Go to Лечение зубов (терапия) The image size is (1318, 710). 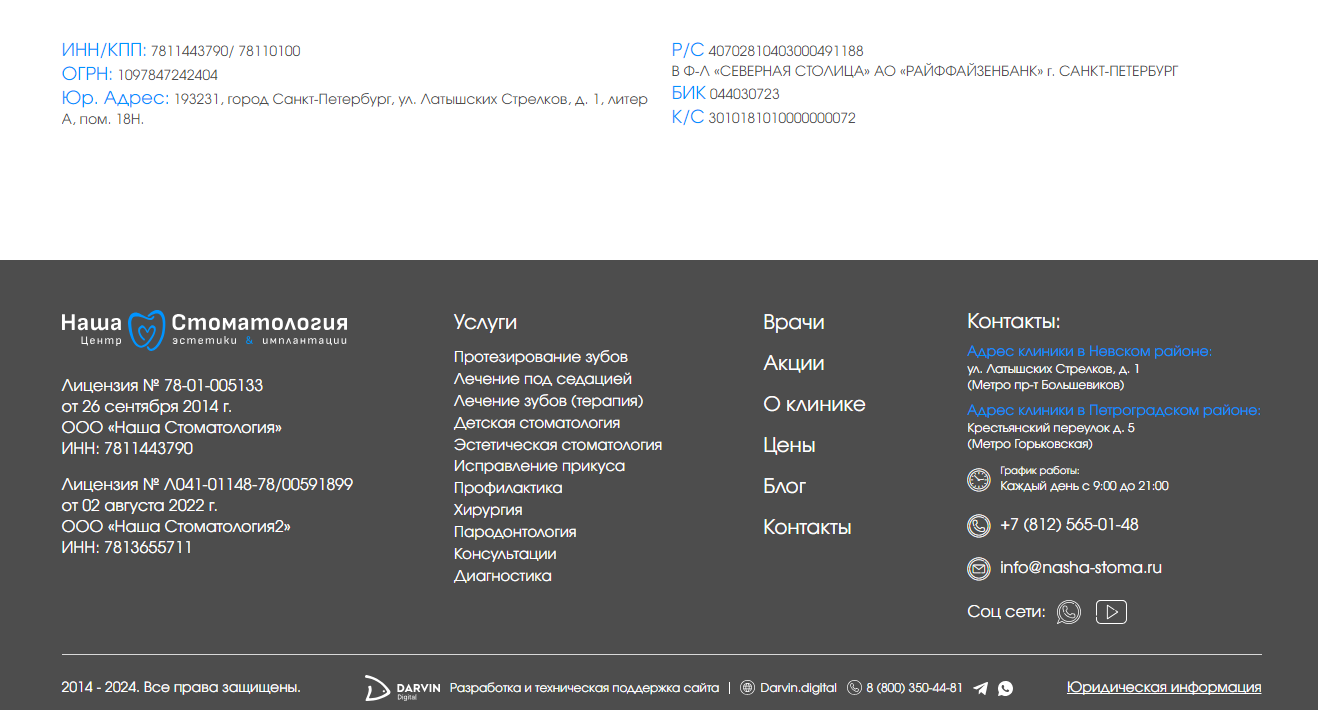pyautogui.click(x=548, y=401)
